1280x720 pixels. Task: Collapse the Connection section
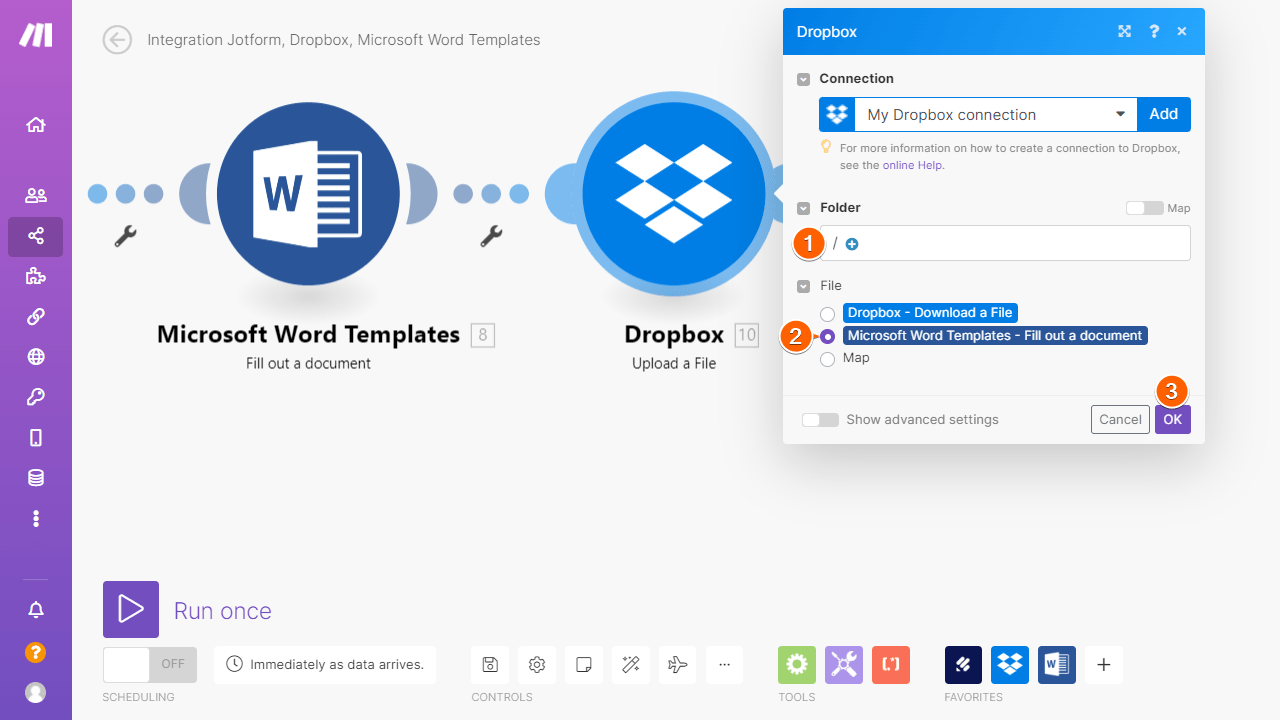(x=804, y=79)
